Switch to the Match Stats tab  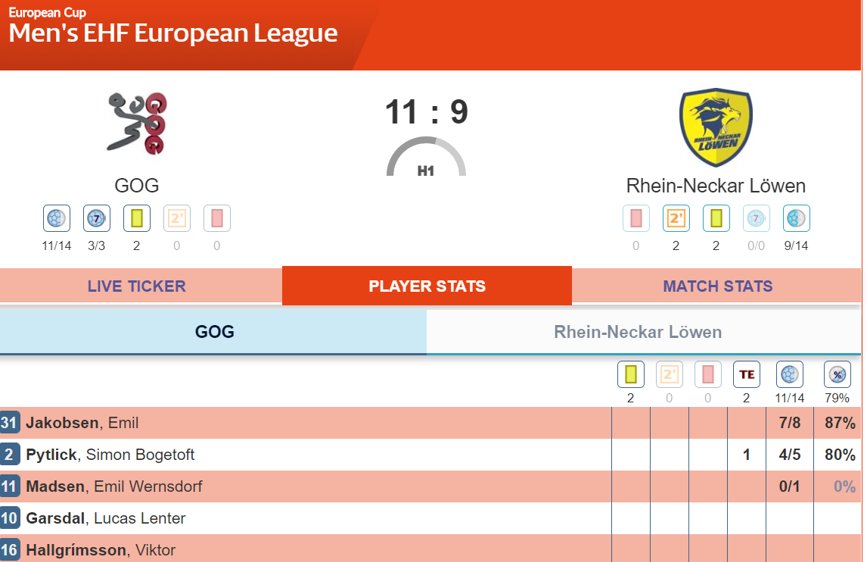pos(717,286)
